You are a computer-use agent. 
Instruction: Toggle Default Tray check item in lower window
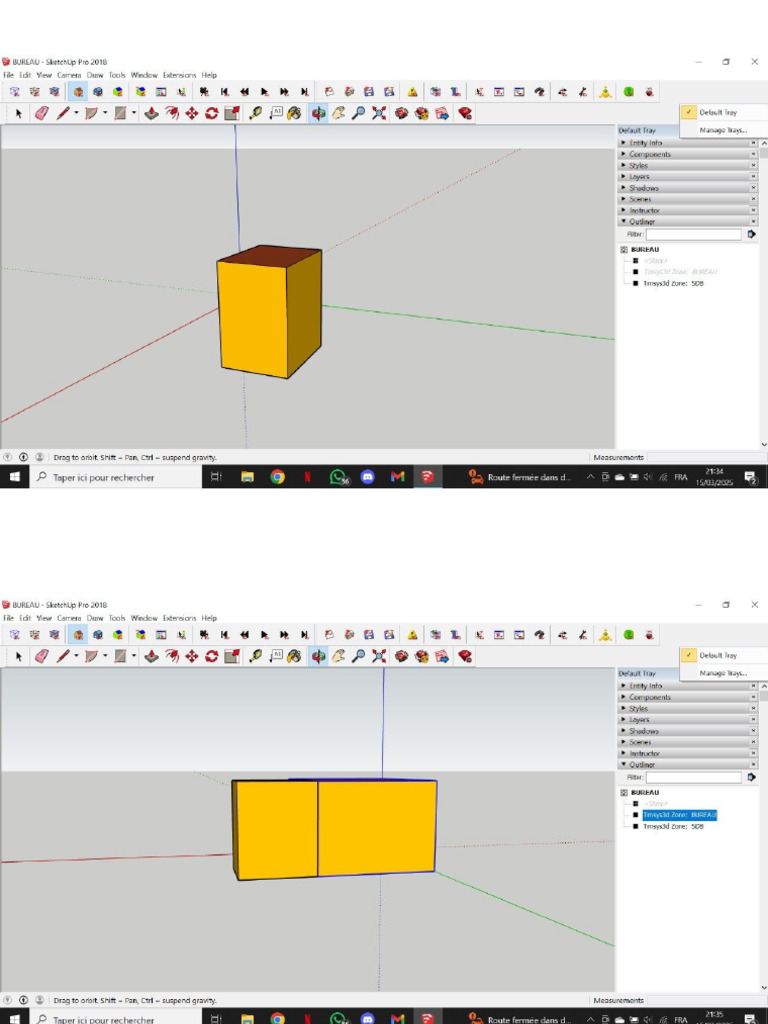coord(689,656)
